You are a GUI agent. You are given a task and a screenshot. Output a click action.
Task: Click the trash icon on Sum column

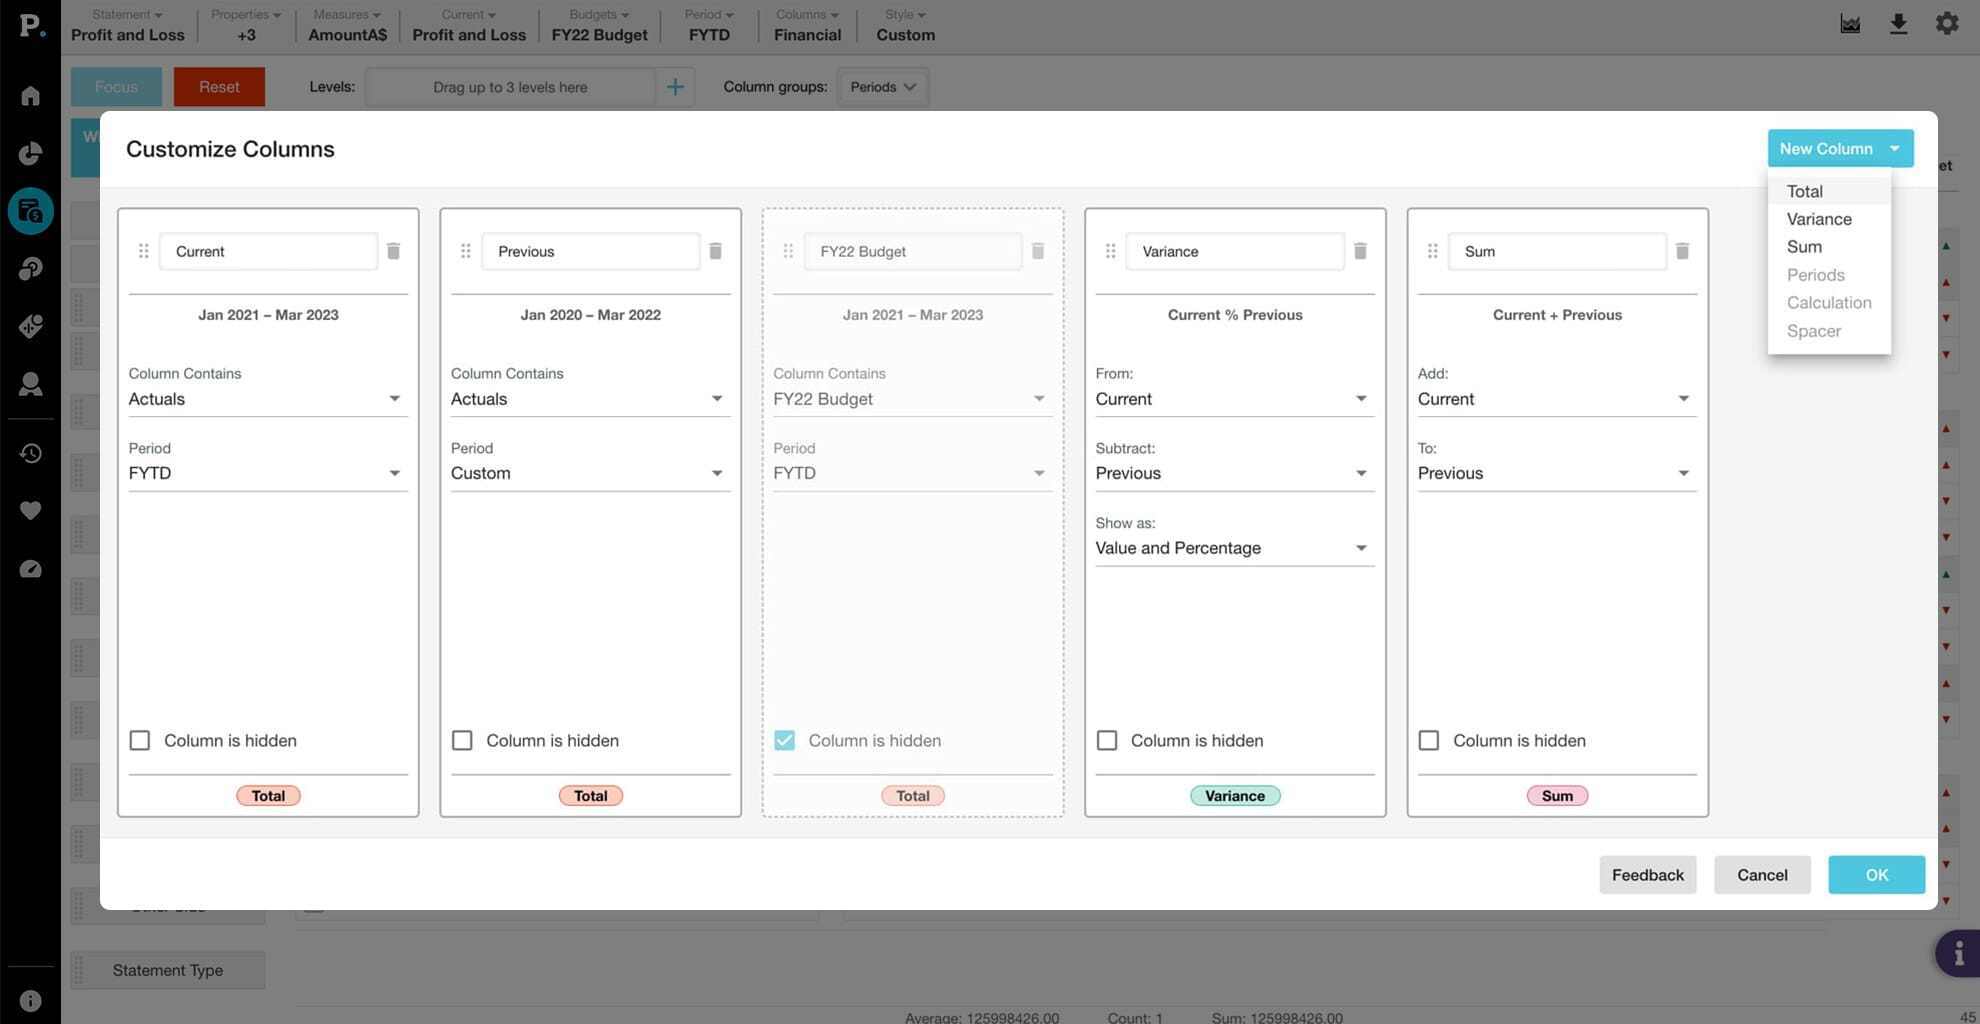click(1682, 251)
